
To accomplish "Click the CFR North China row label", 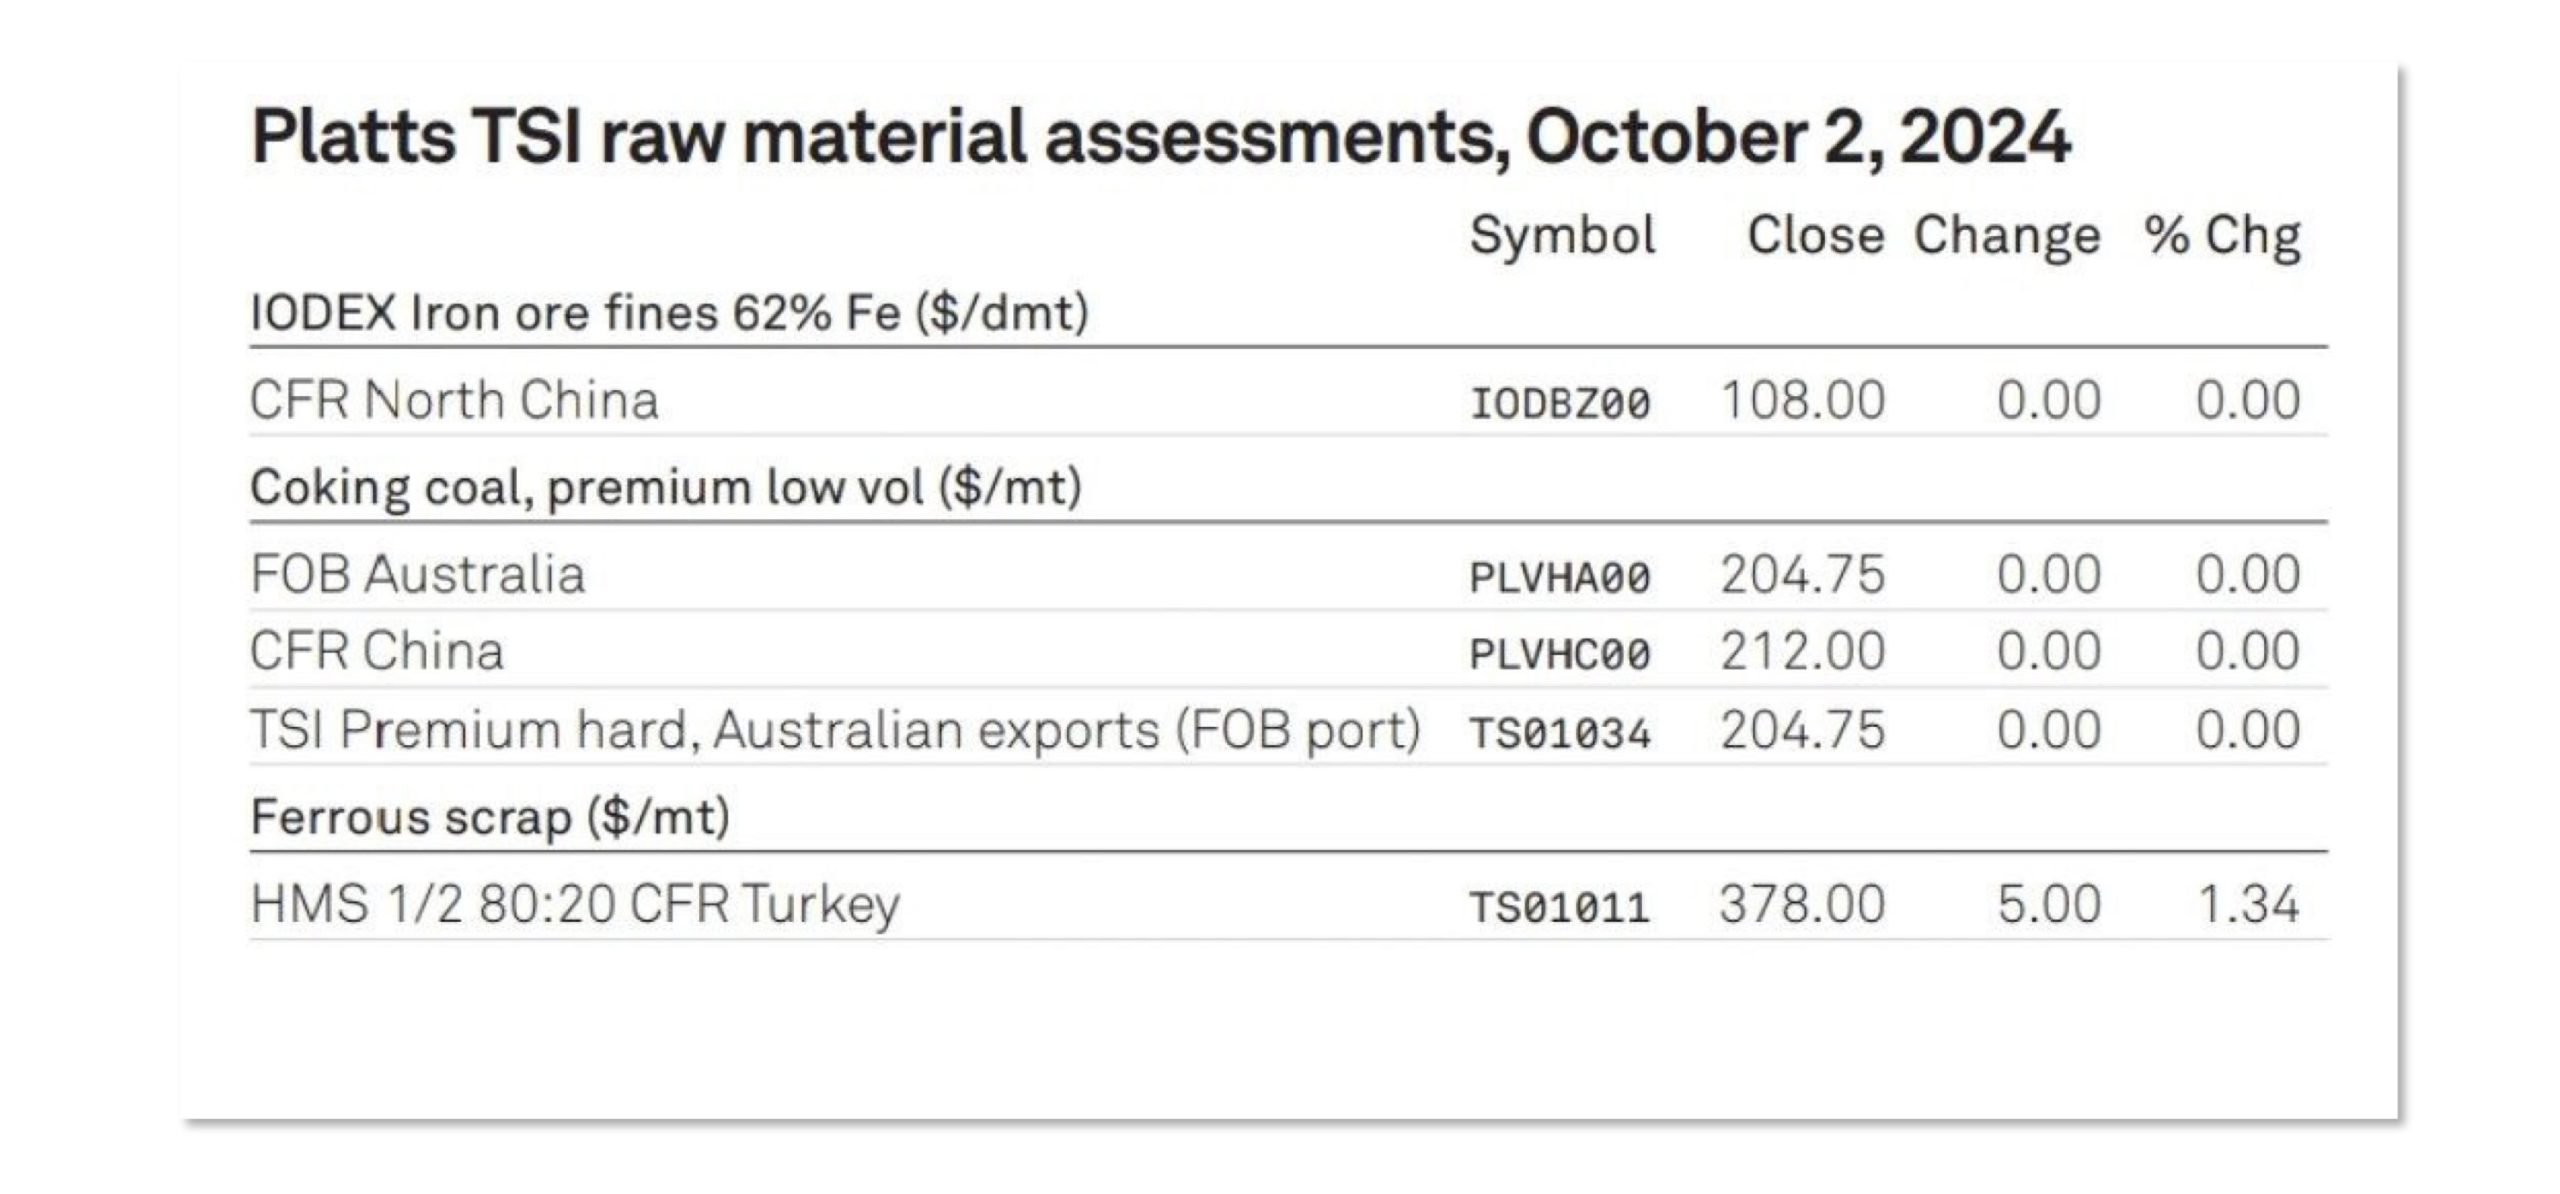I will tap(454, 400).
